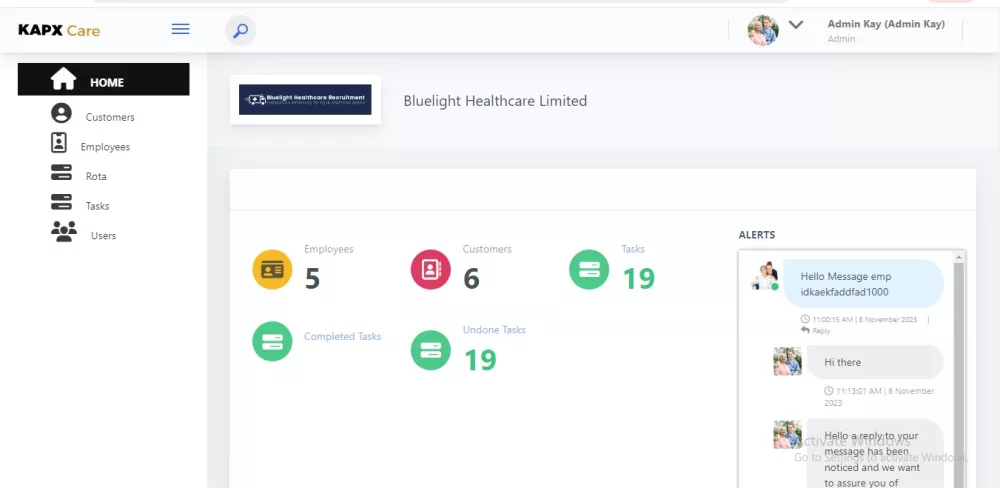Click the KAPX Care logo
This screenshot has height=488, width=1000.
[x=59, y=31]
